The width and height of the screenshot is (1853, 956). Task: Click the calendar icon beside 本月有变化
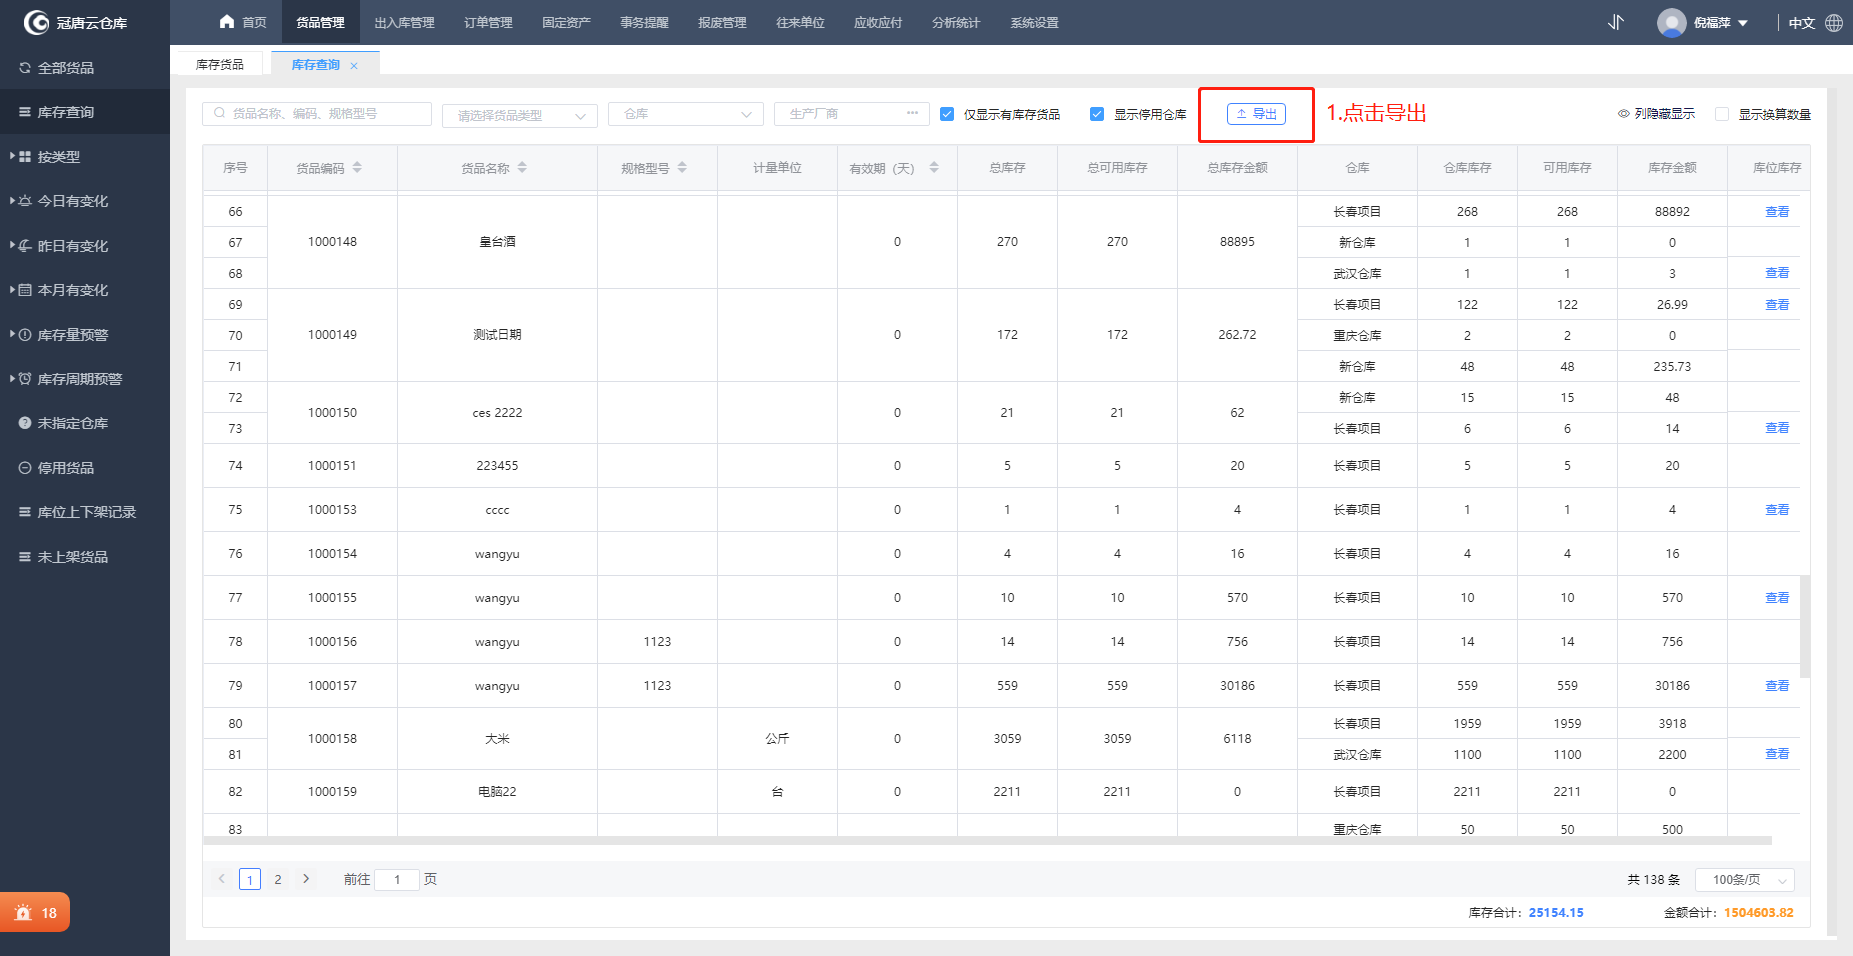pyautogui.click(x=25, y=290)
